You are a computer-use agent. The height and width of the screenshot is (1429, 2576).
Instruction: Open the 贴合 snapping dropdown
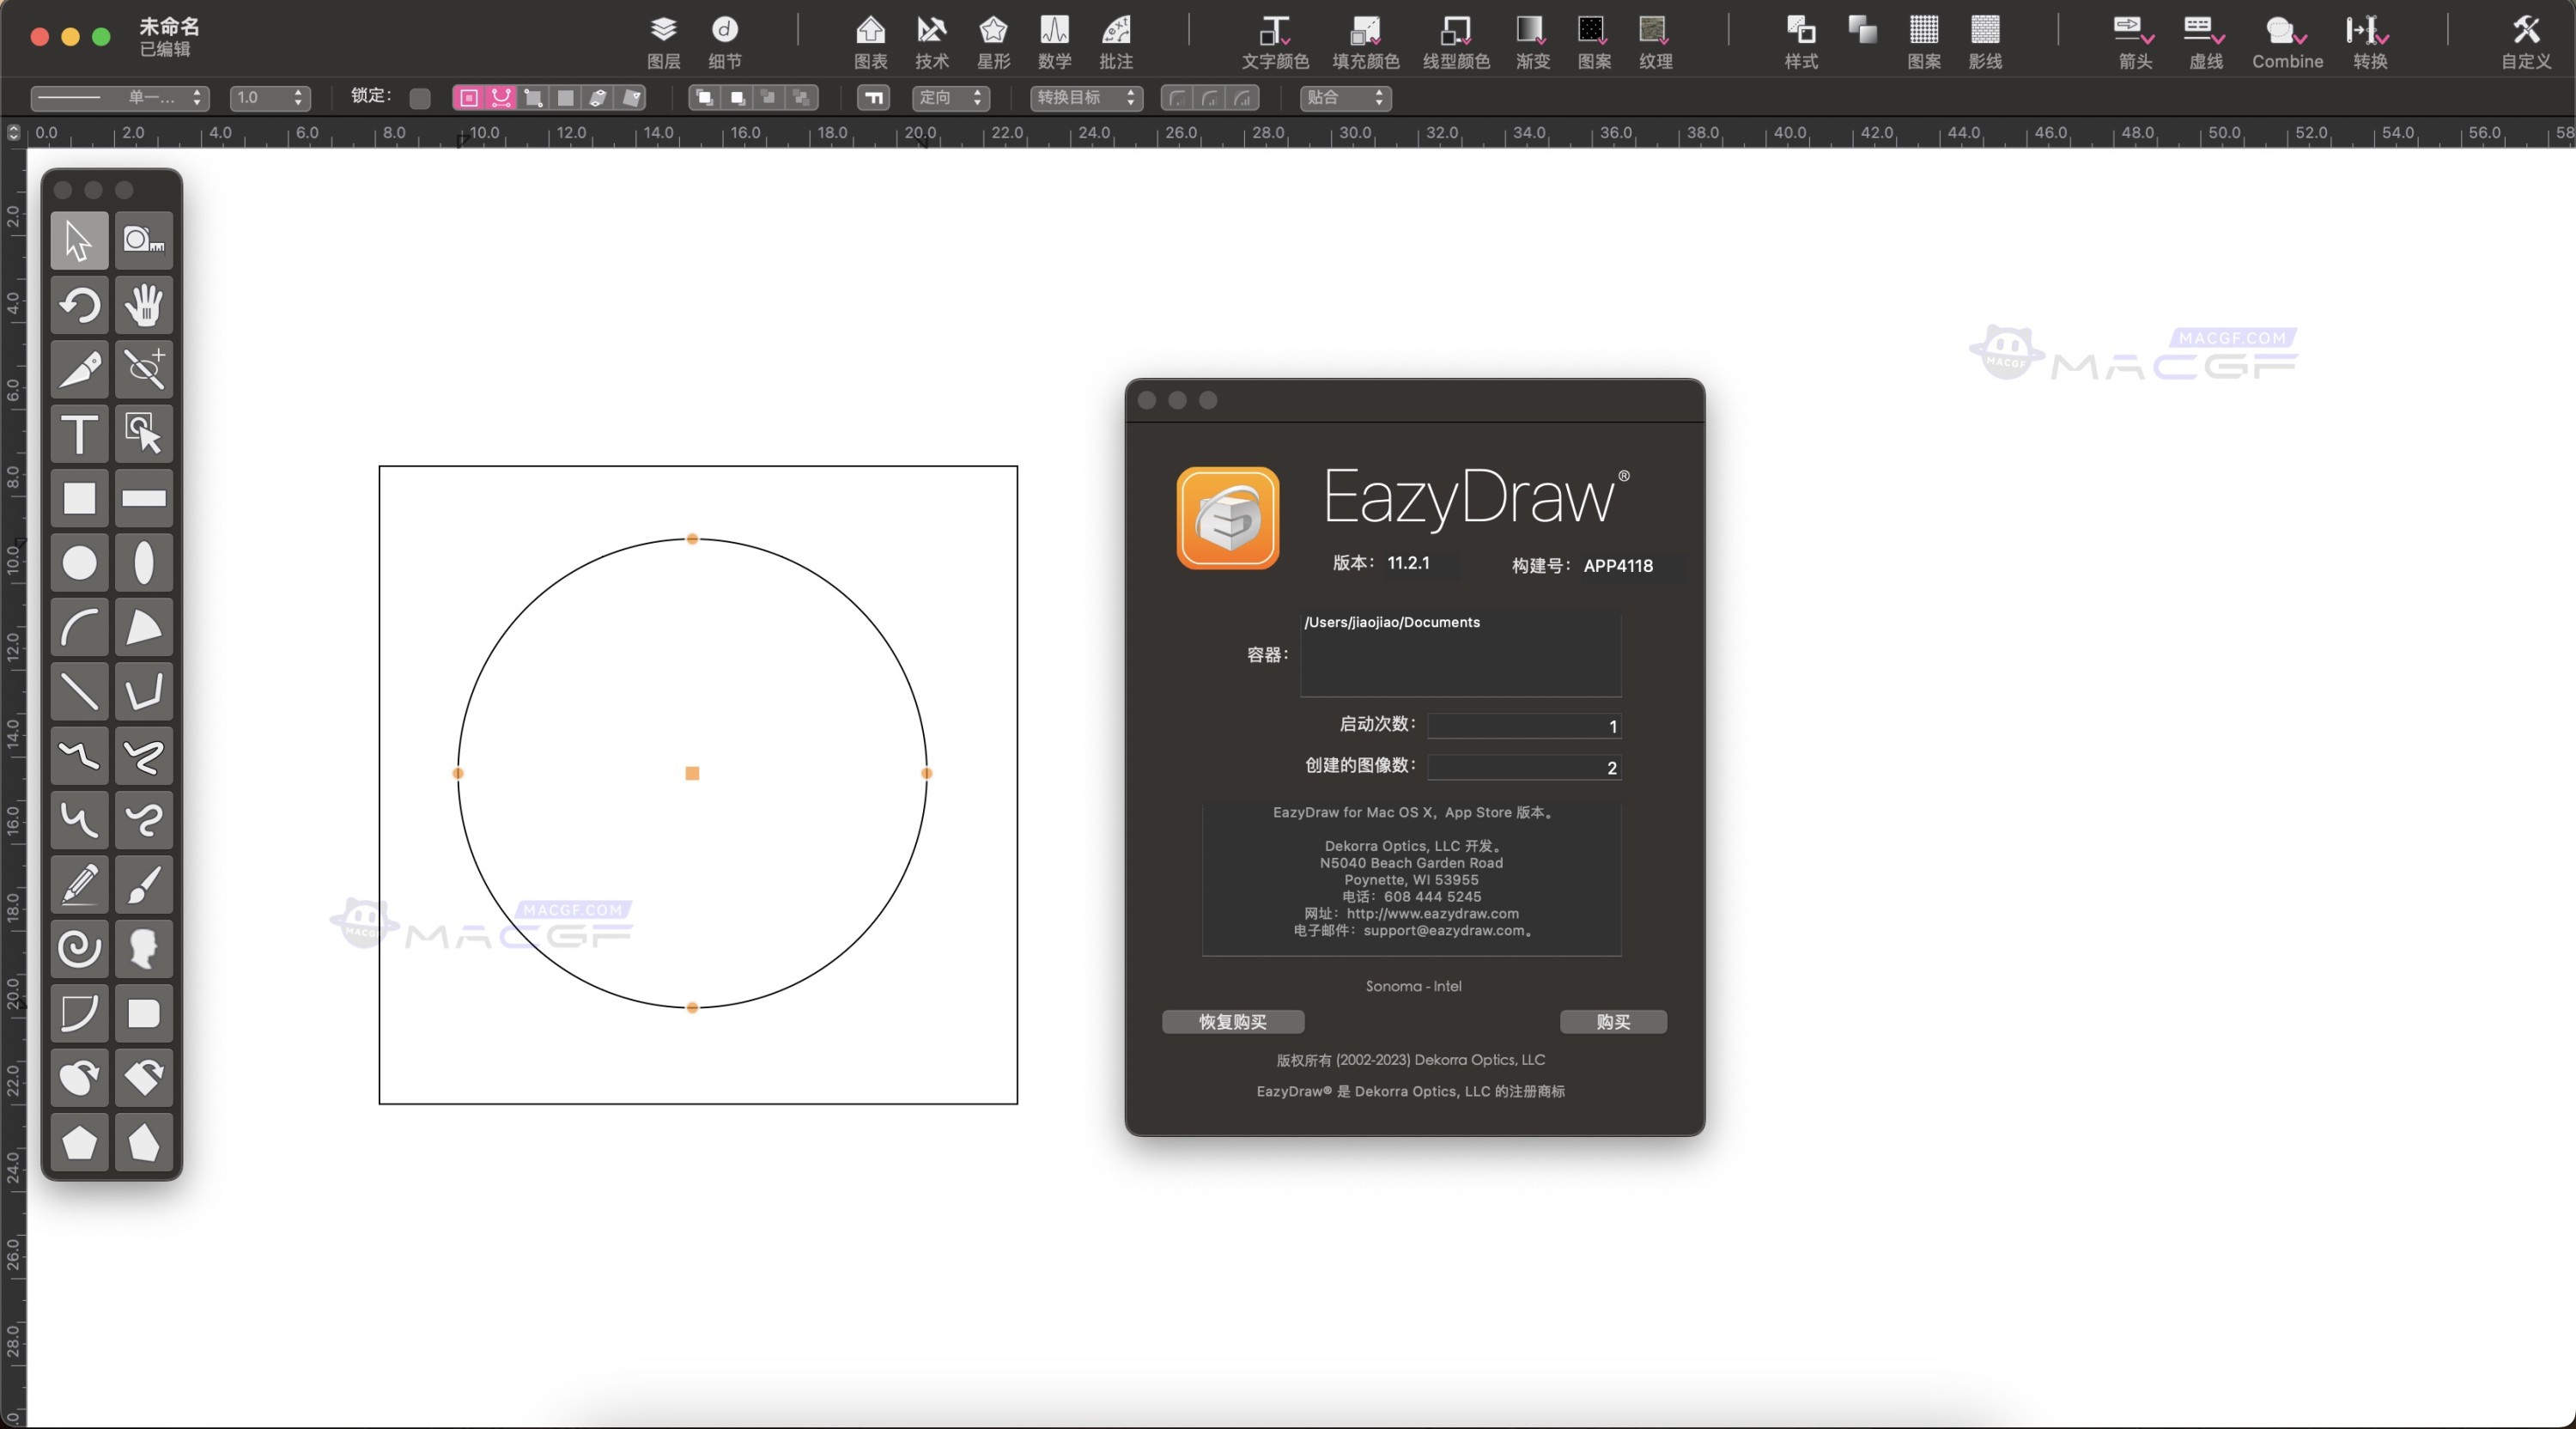point(1345,98)
